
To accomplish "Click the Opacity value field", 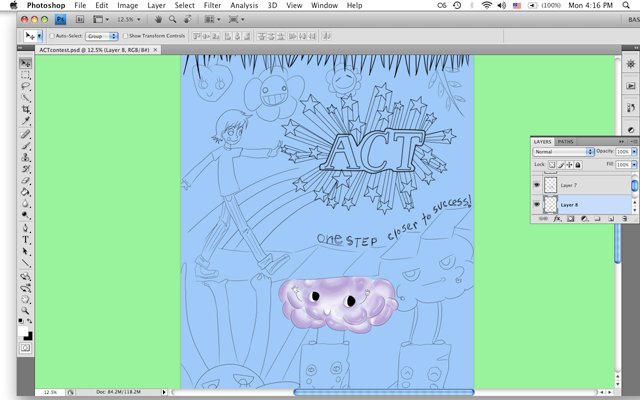I will point(621,152).
